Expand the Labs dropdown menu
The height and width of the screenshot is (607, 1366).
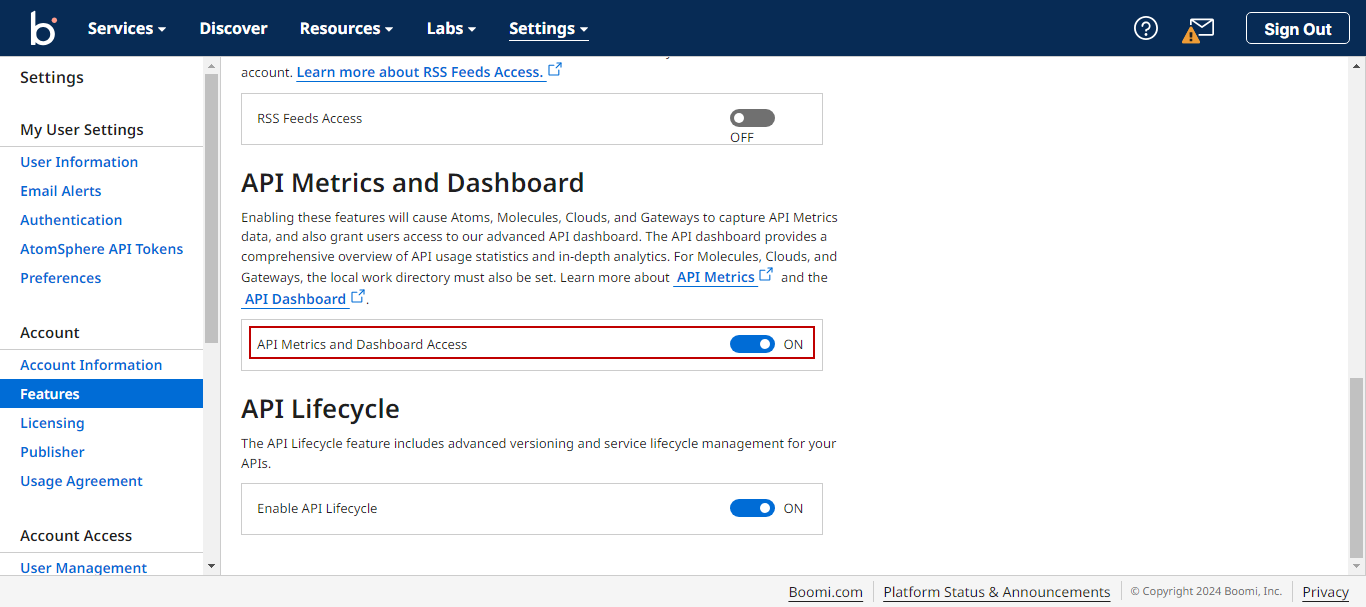451,28
